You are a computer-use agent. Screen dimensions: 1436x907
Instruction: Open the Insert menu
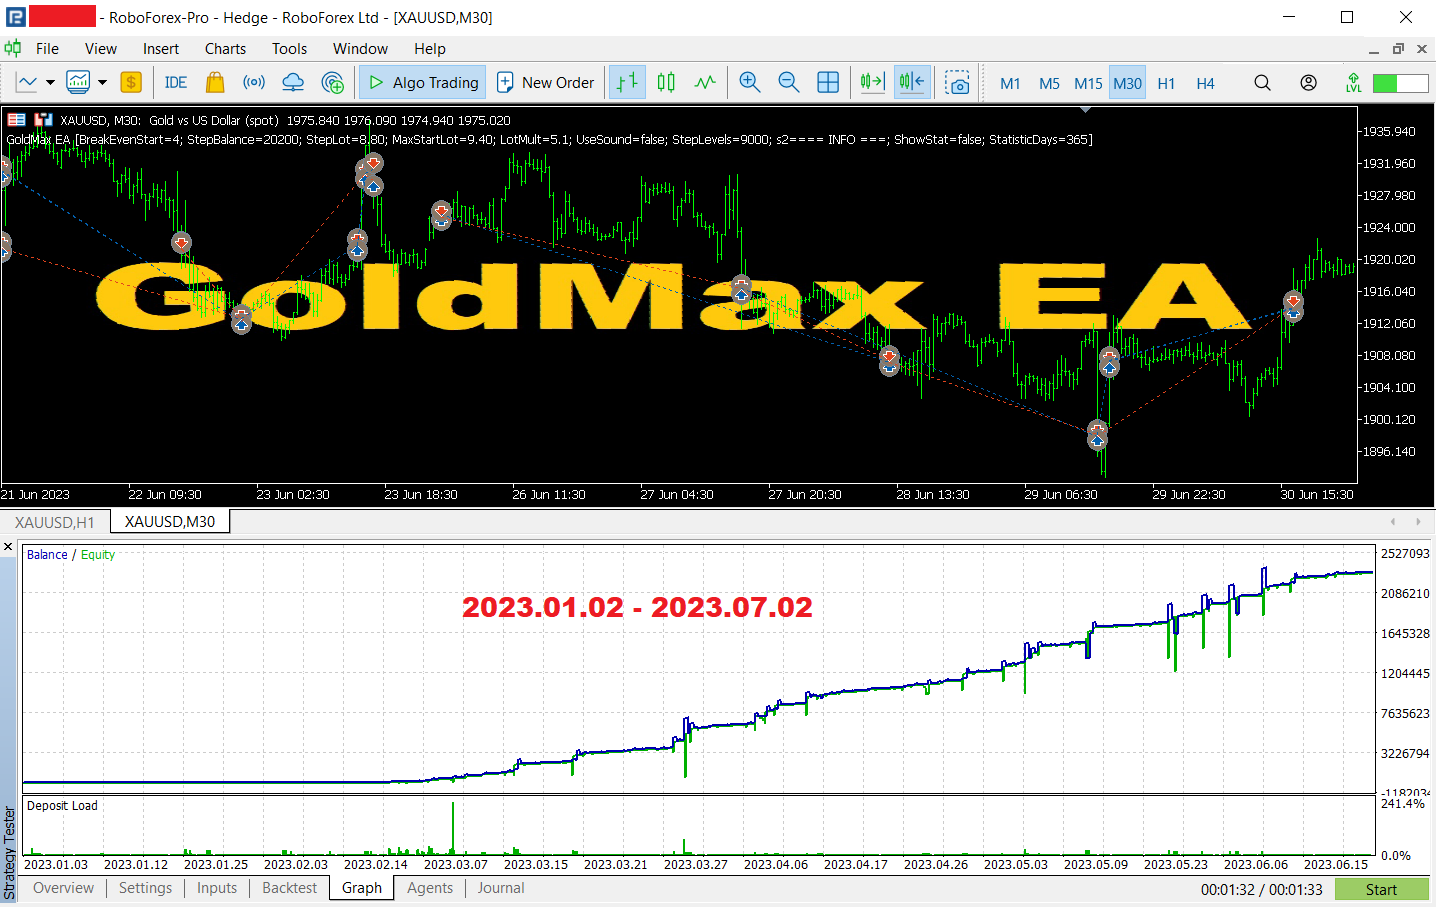160,49
